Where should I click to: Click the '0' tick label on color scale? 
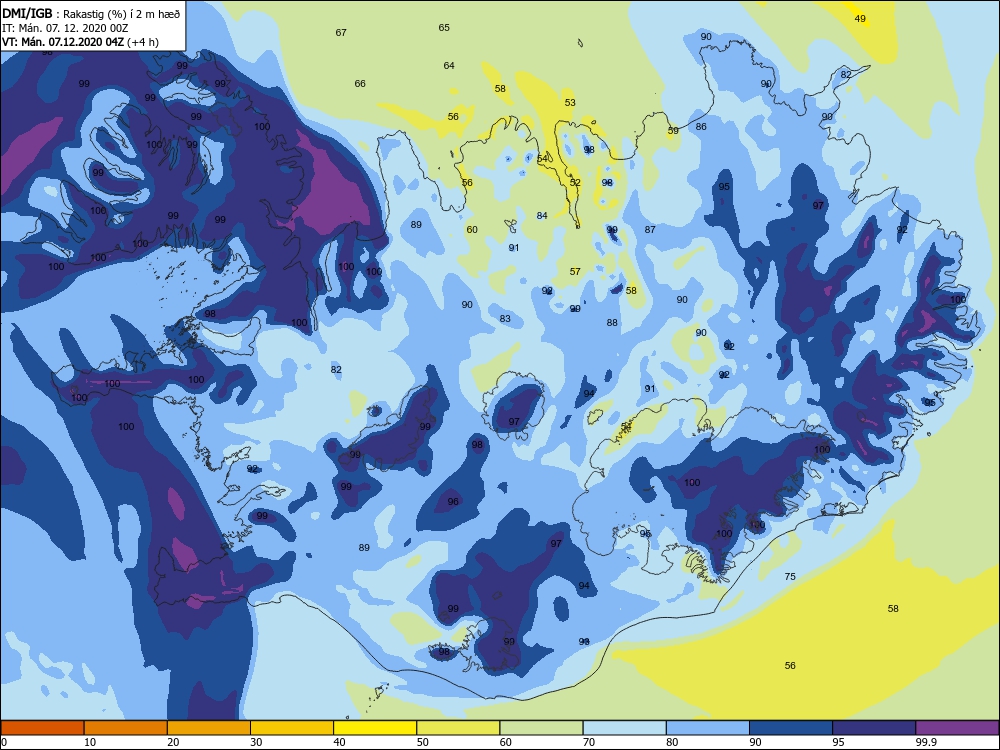point(4,742)
